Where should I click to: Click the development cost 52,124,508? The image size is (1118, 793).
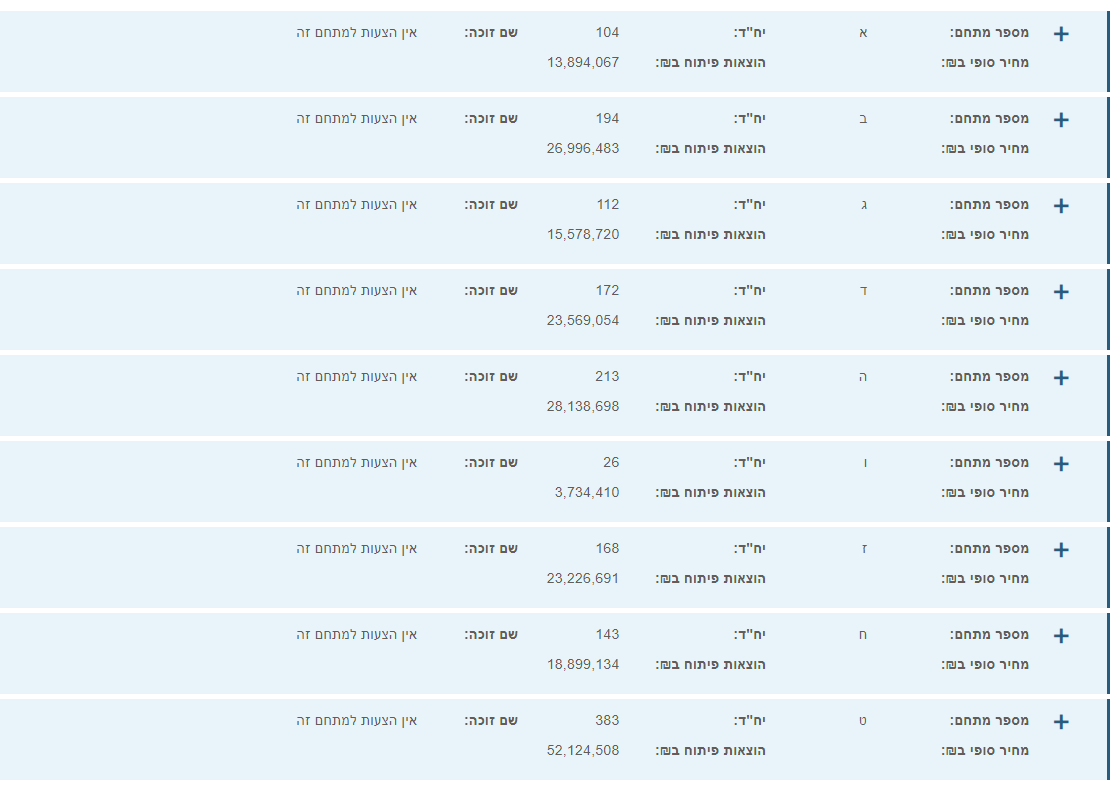coord(583,750)
